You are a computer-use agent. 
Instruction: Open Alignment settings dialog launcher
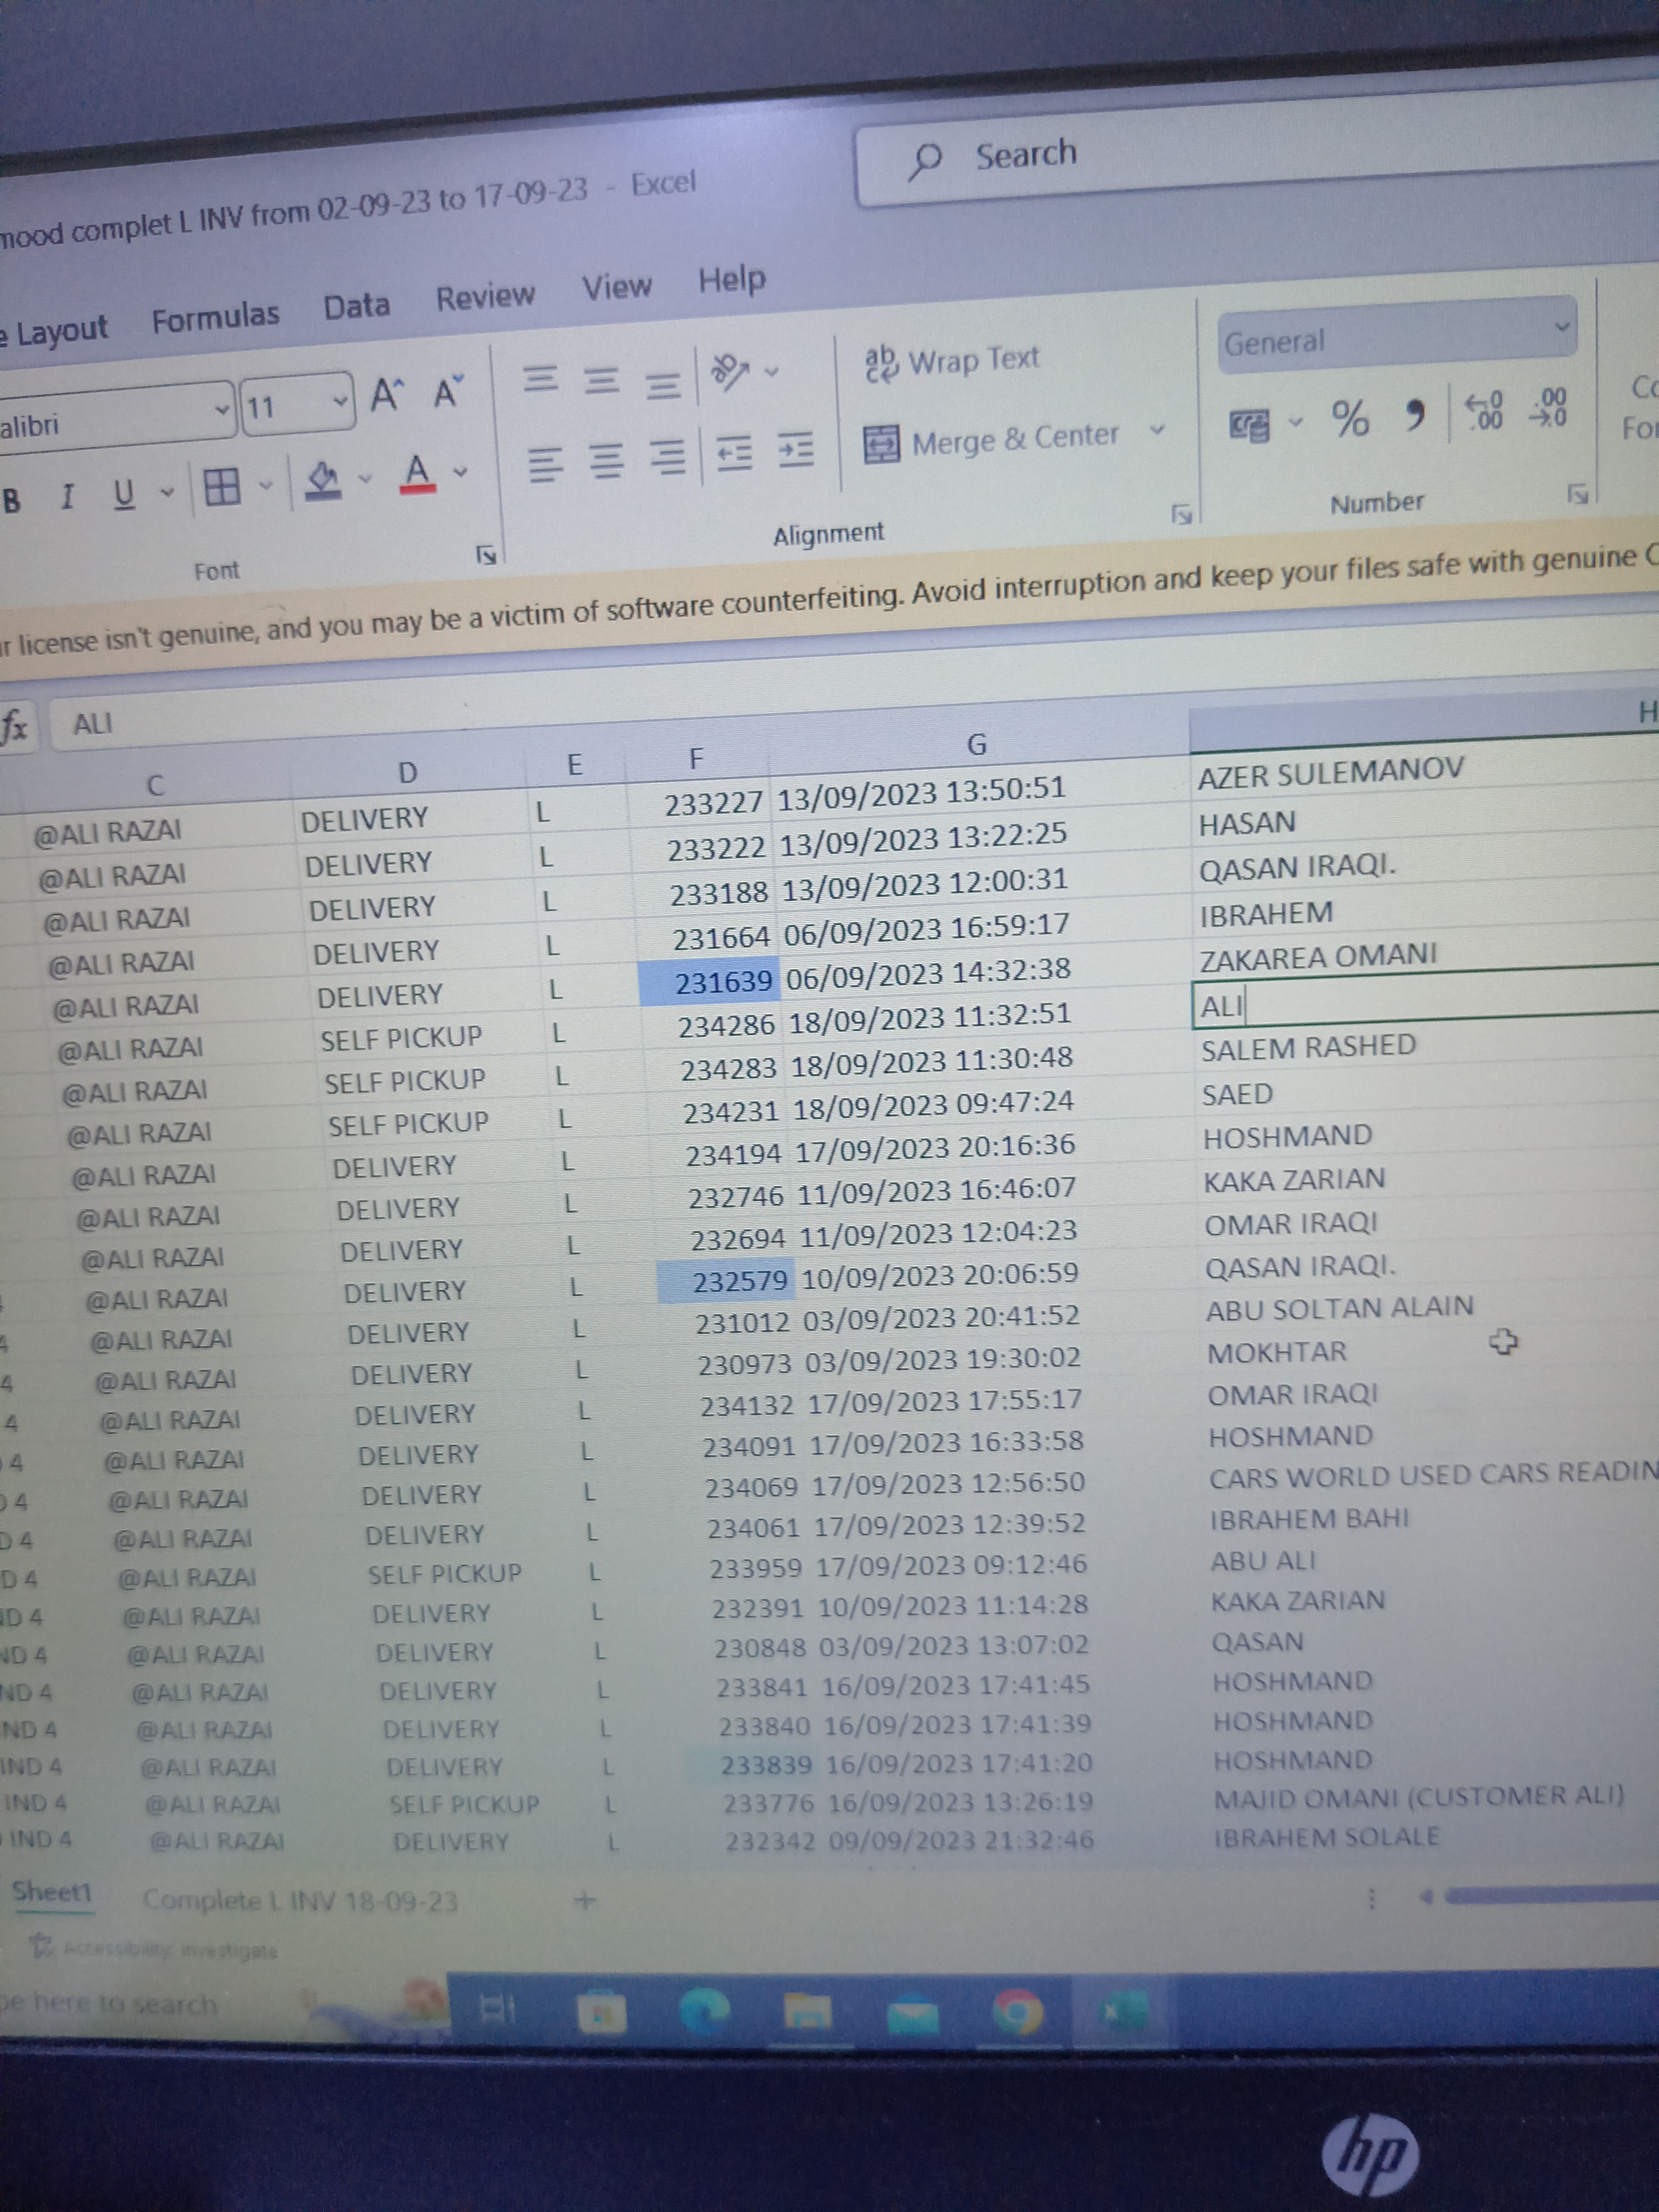[1181, 514]
